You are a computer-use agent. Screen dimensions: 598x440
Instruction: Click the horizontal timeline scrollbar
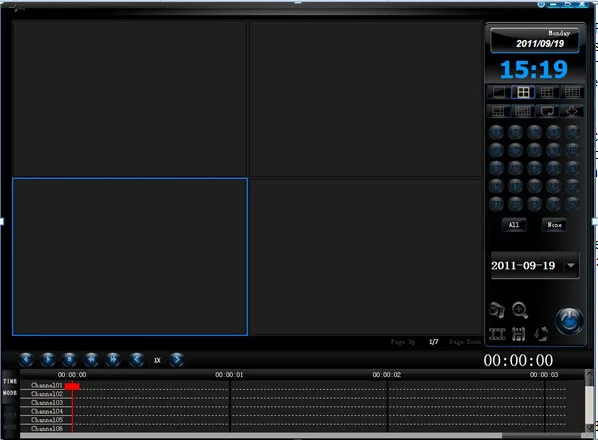click(x=261, y=435)
